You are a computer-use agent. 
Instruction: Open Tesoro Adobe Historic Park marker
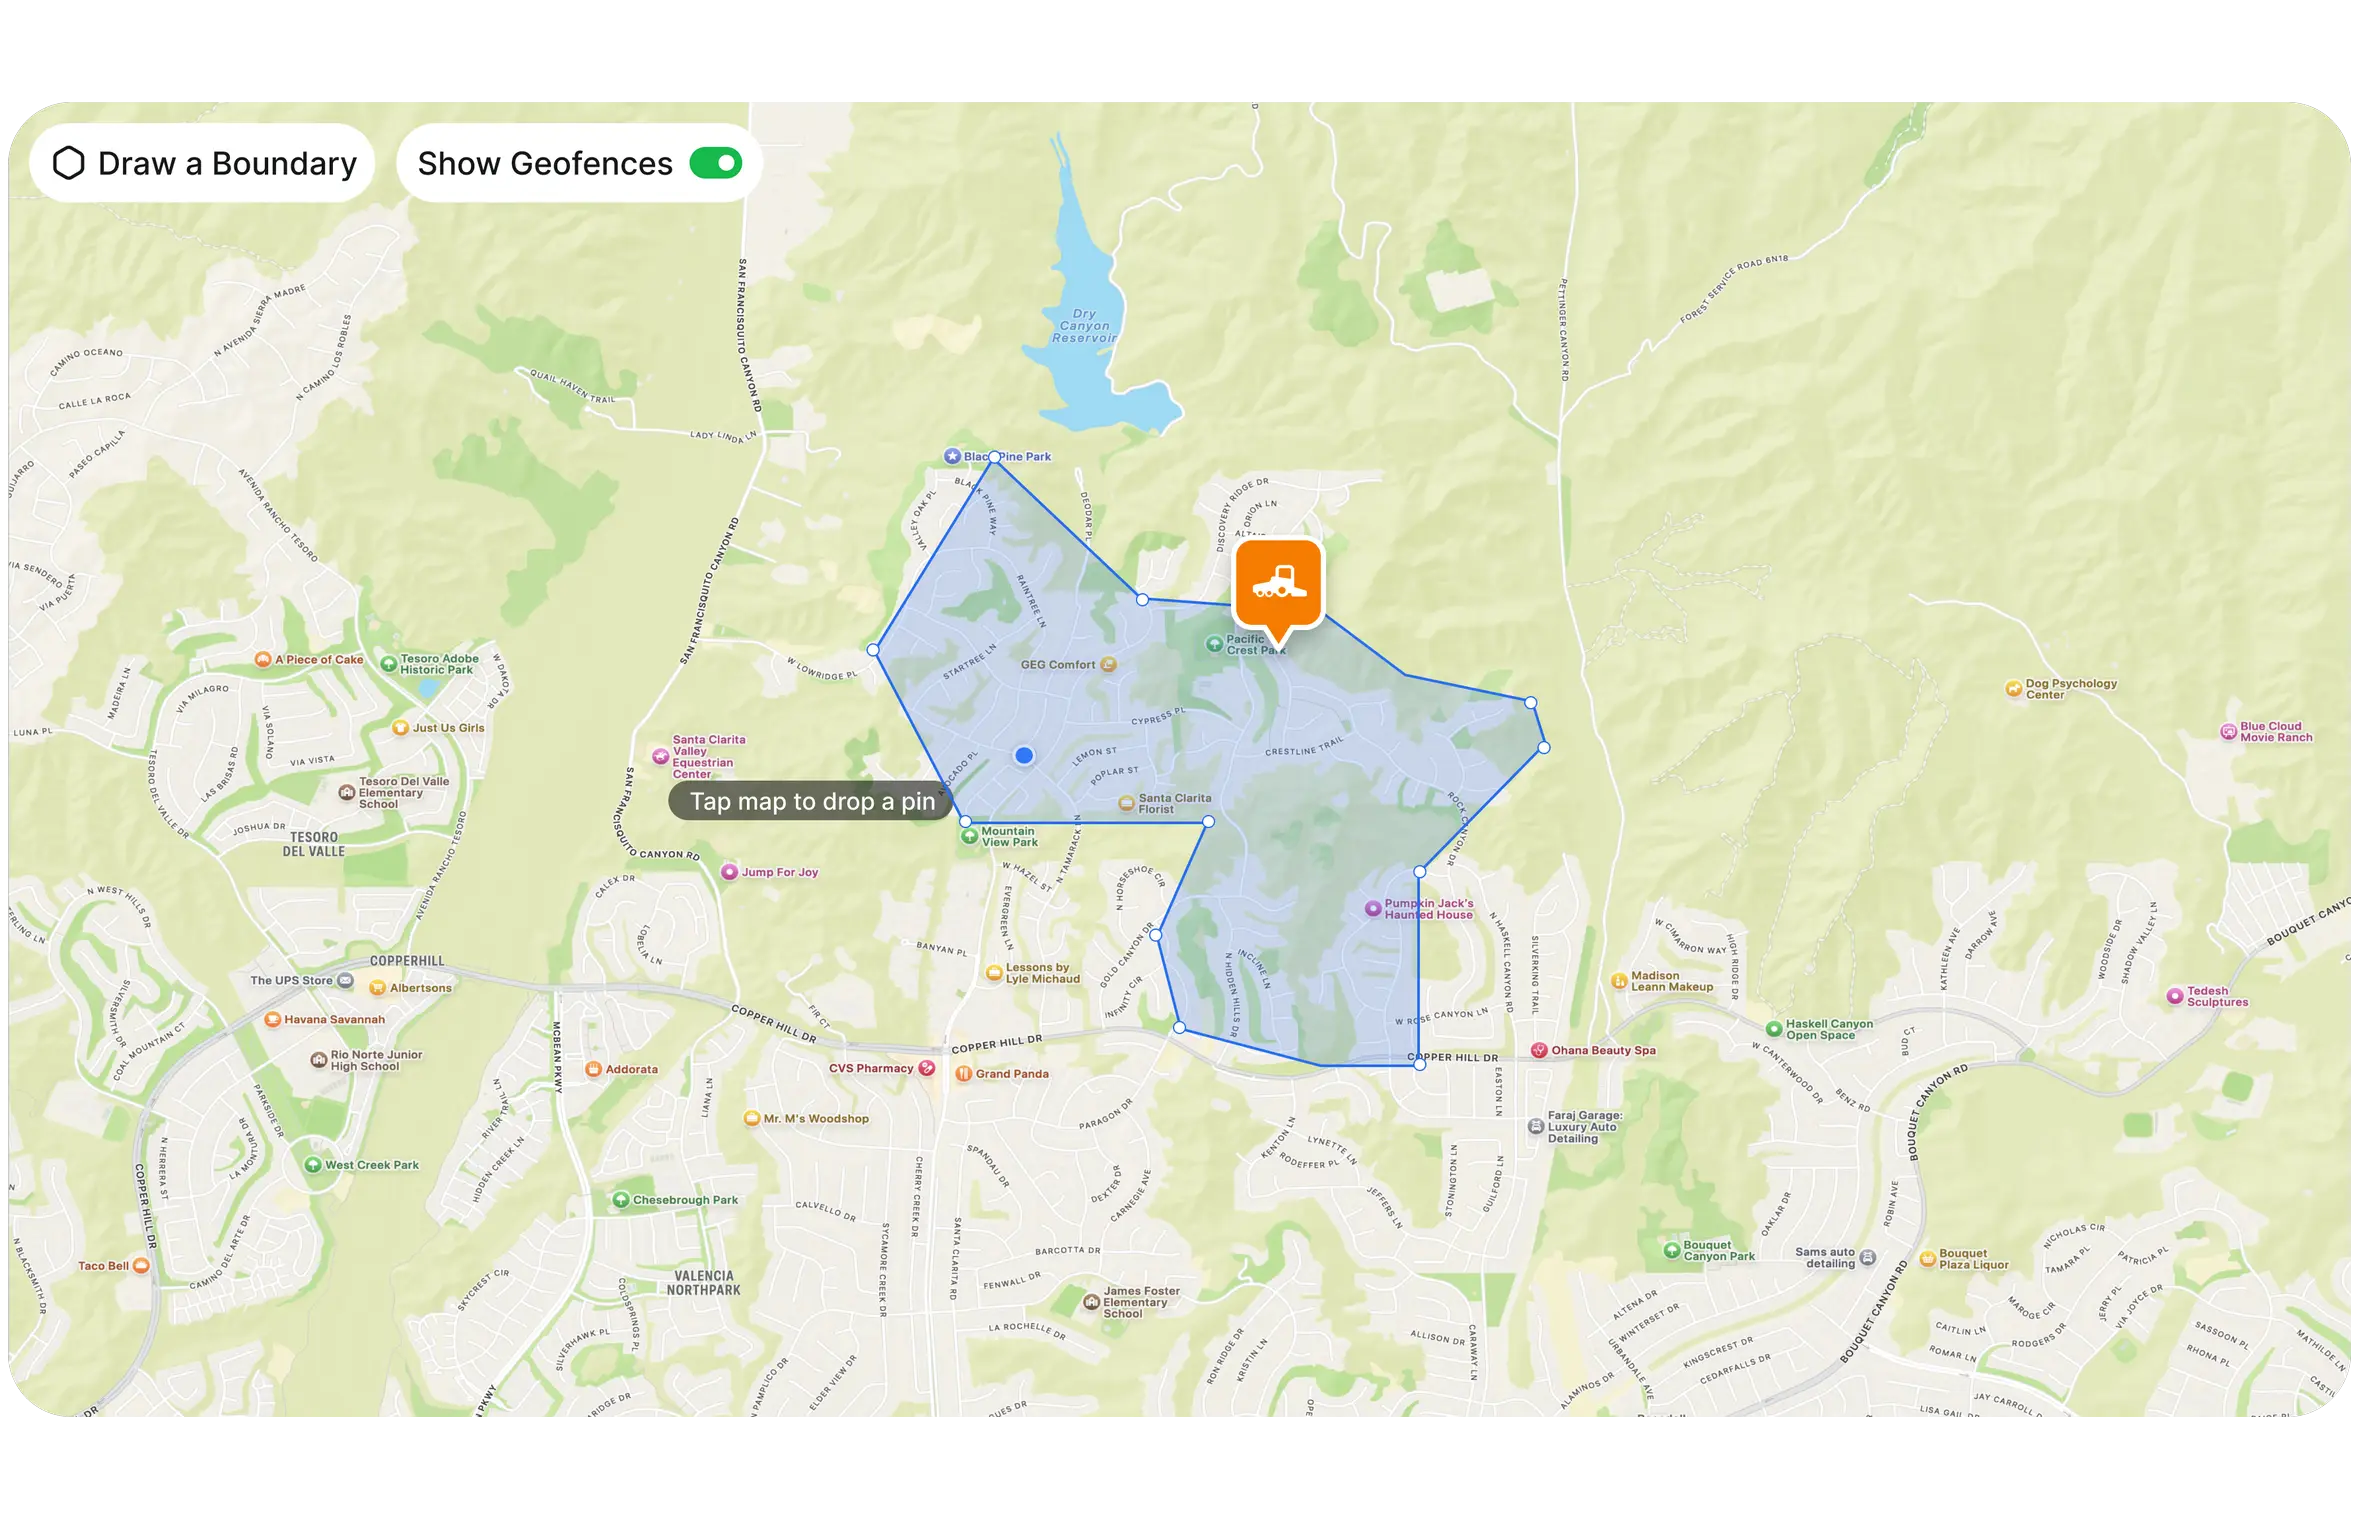click(388, 663)
